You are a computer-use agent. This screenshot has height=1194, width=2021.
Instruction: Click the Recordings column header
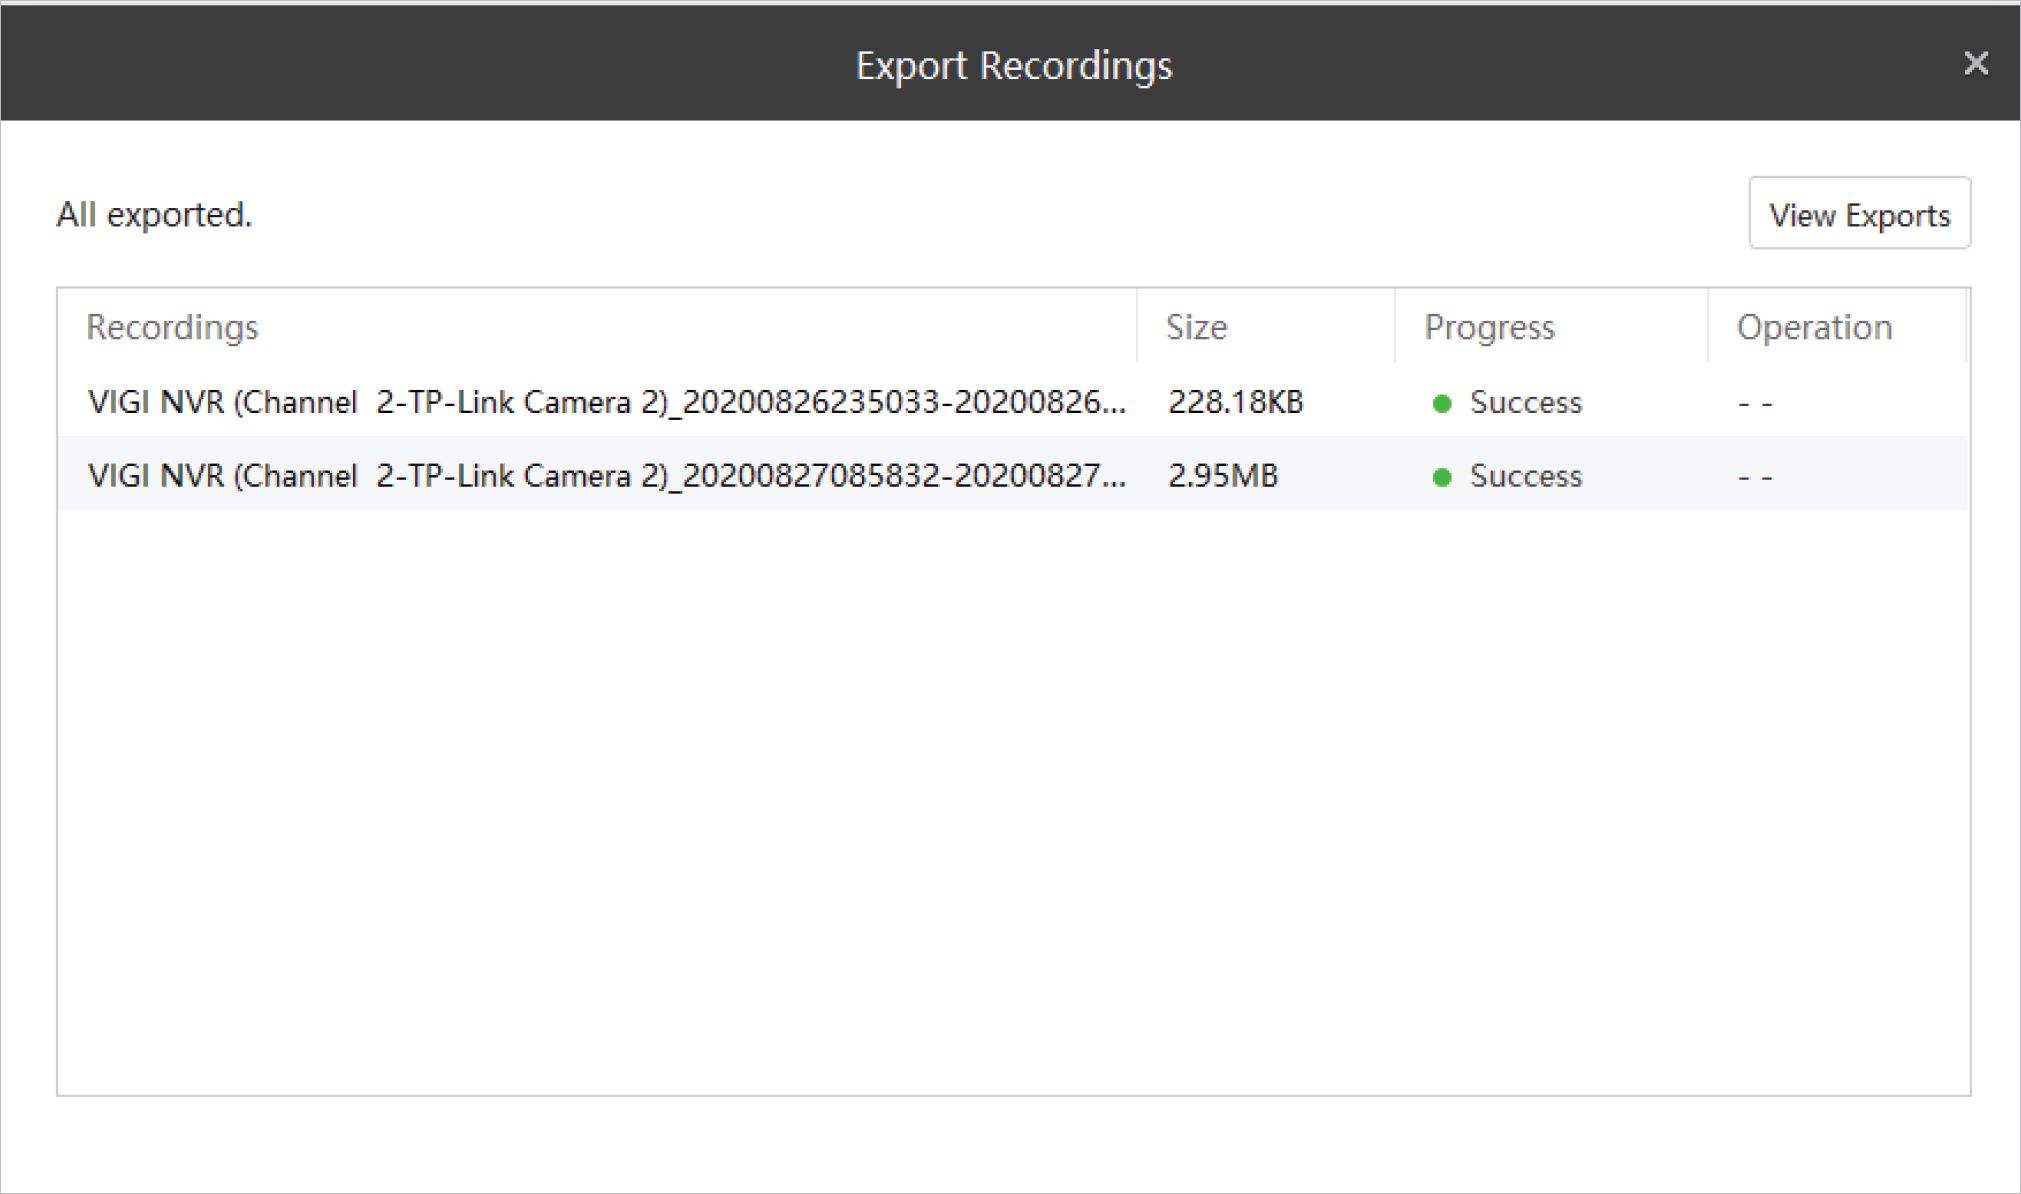172,327
